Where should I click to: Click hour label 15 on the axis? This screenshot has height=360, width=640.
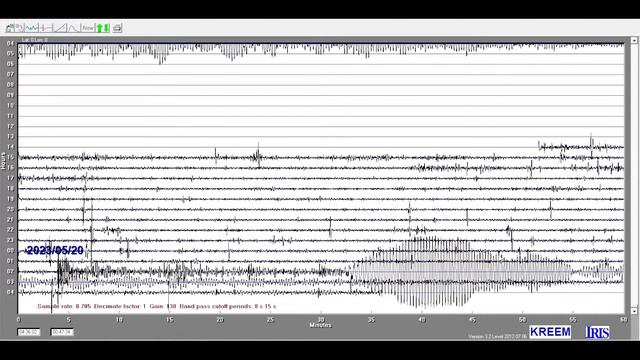point(10,157)
